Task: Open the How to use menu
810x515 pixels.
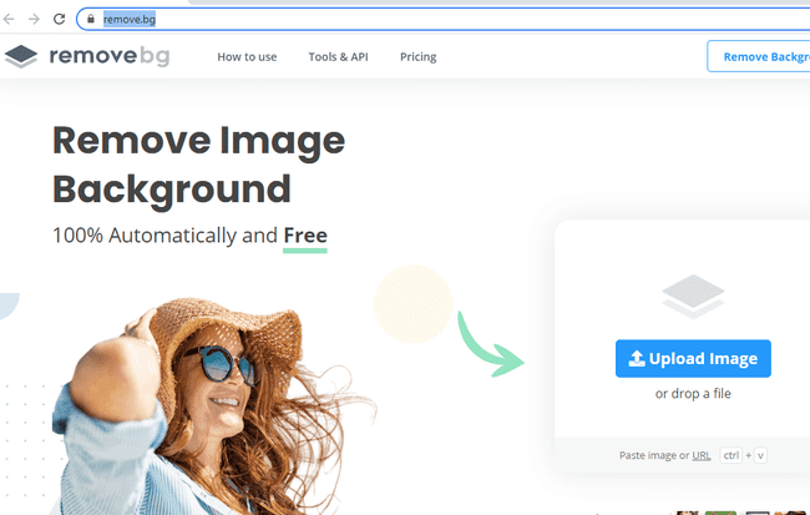Action: pos(247,57)
